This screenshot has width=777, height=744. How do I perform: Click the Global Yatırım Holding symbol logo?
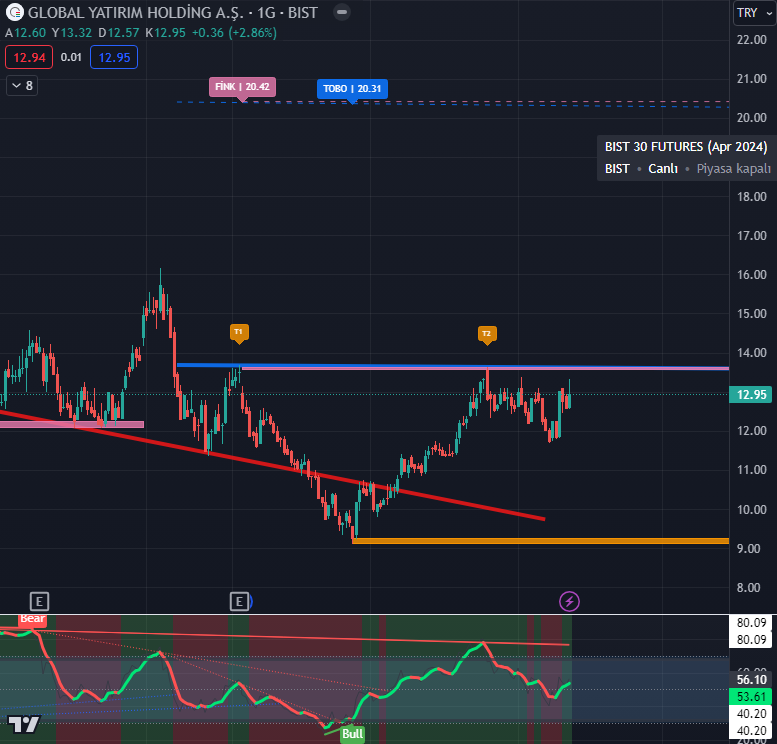pyautogui.click(x=14, y=12)
